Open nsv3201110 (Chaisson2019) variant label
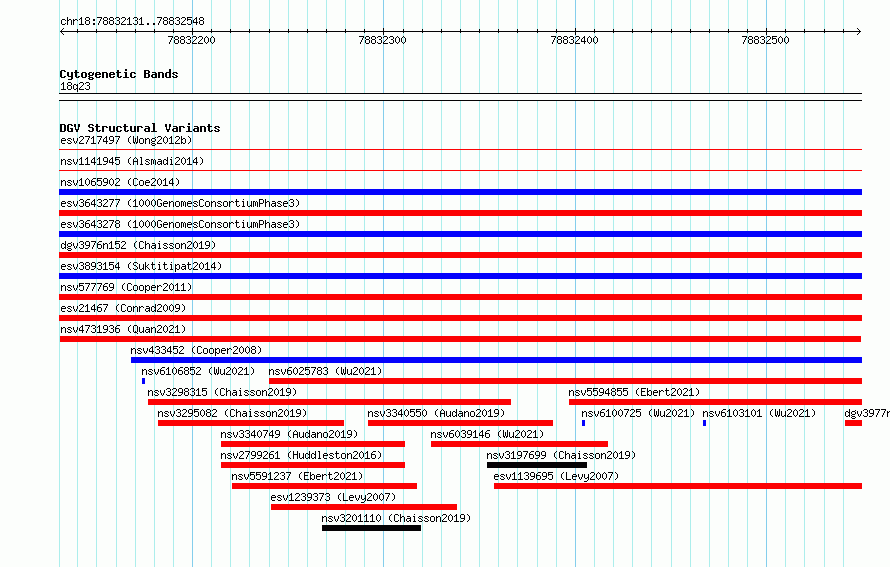Viewport: 890px width, 567px height. (396, 518)
